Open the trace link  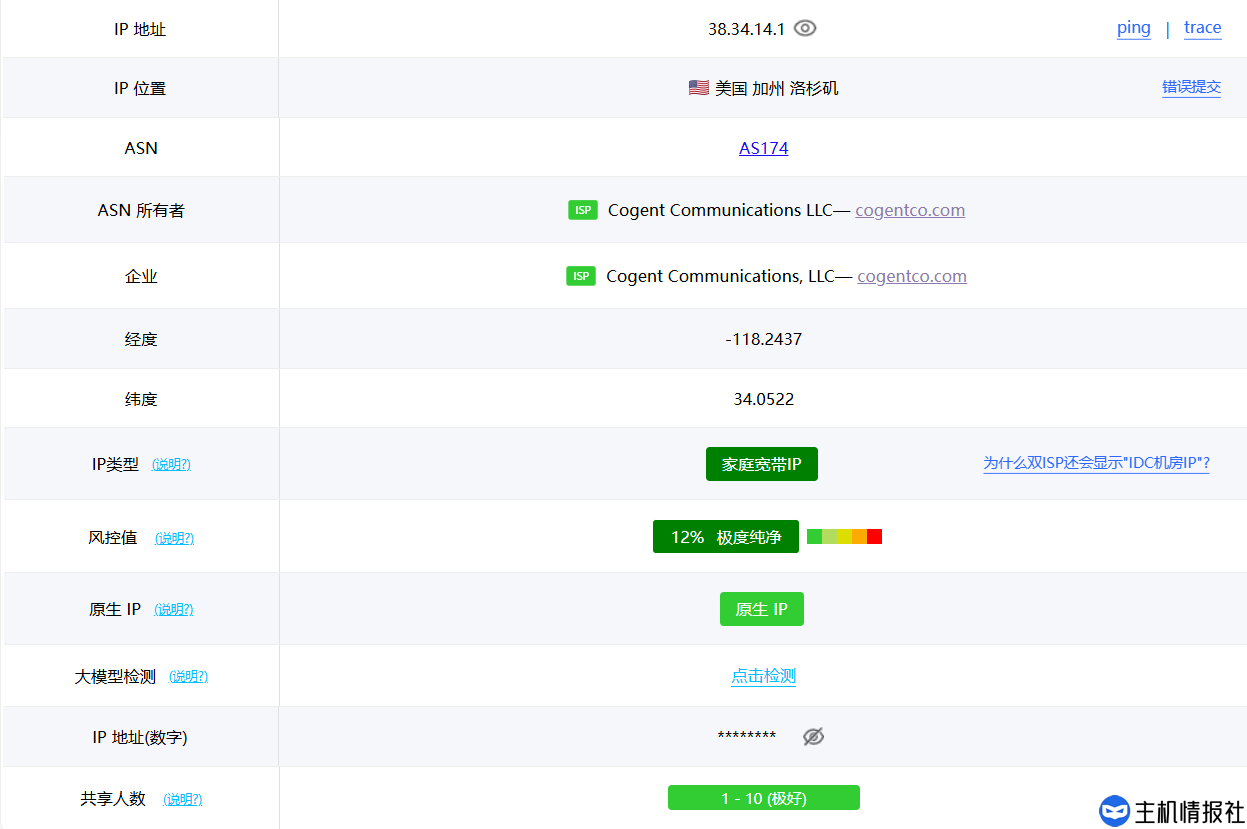click(x=1202, y=28)
